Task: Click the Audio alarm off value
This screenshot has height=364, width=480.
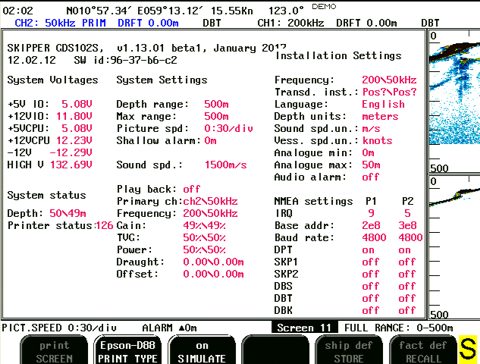Action: (371, 177)
